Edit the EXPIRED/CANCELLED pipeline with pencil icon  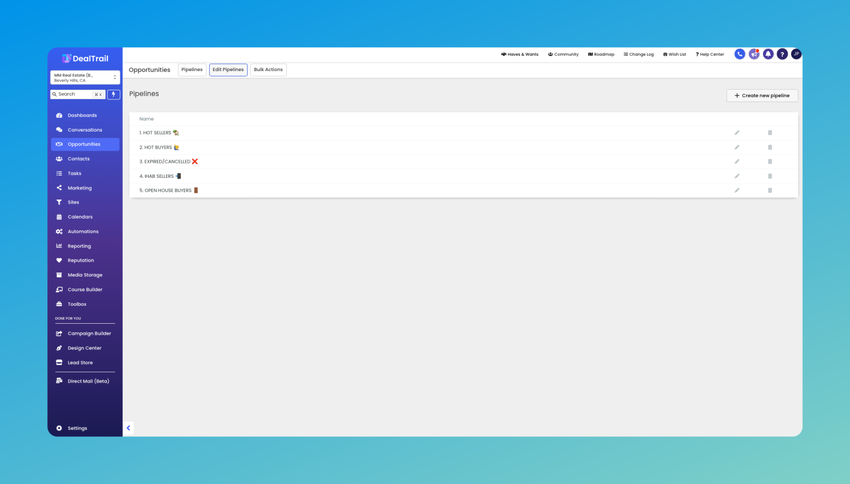[737, 162]
